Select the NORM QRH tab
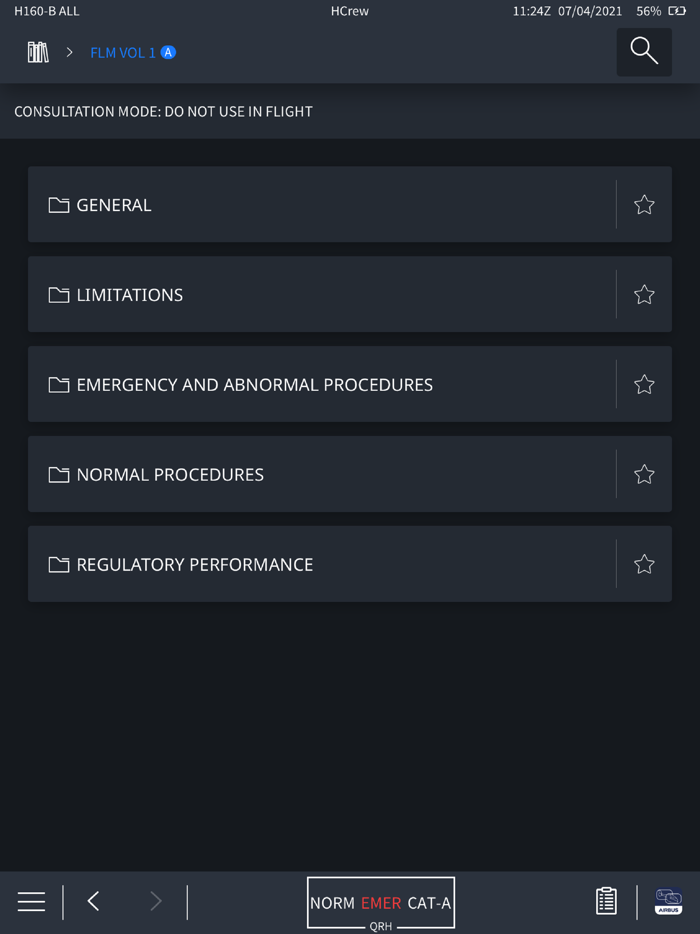This screenshot has width=700, height=934. 332,903
